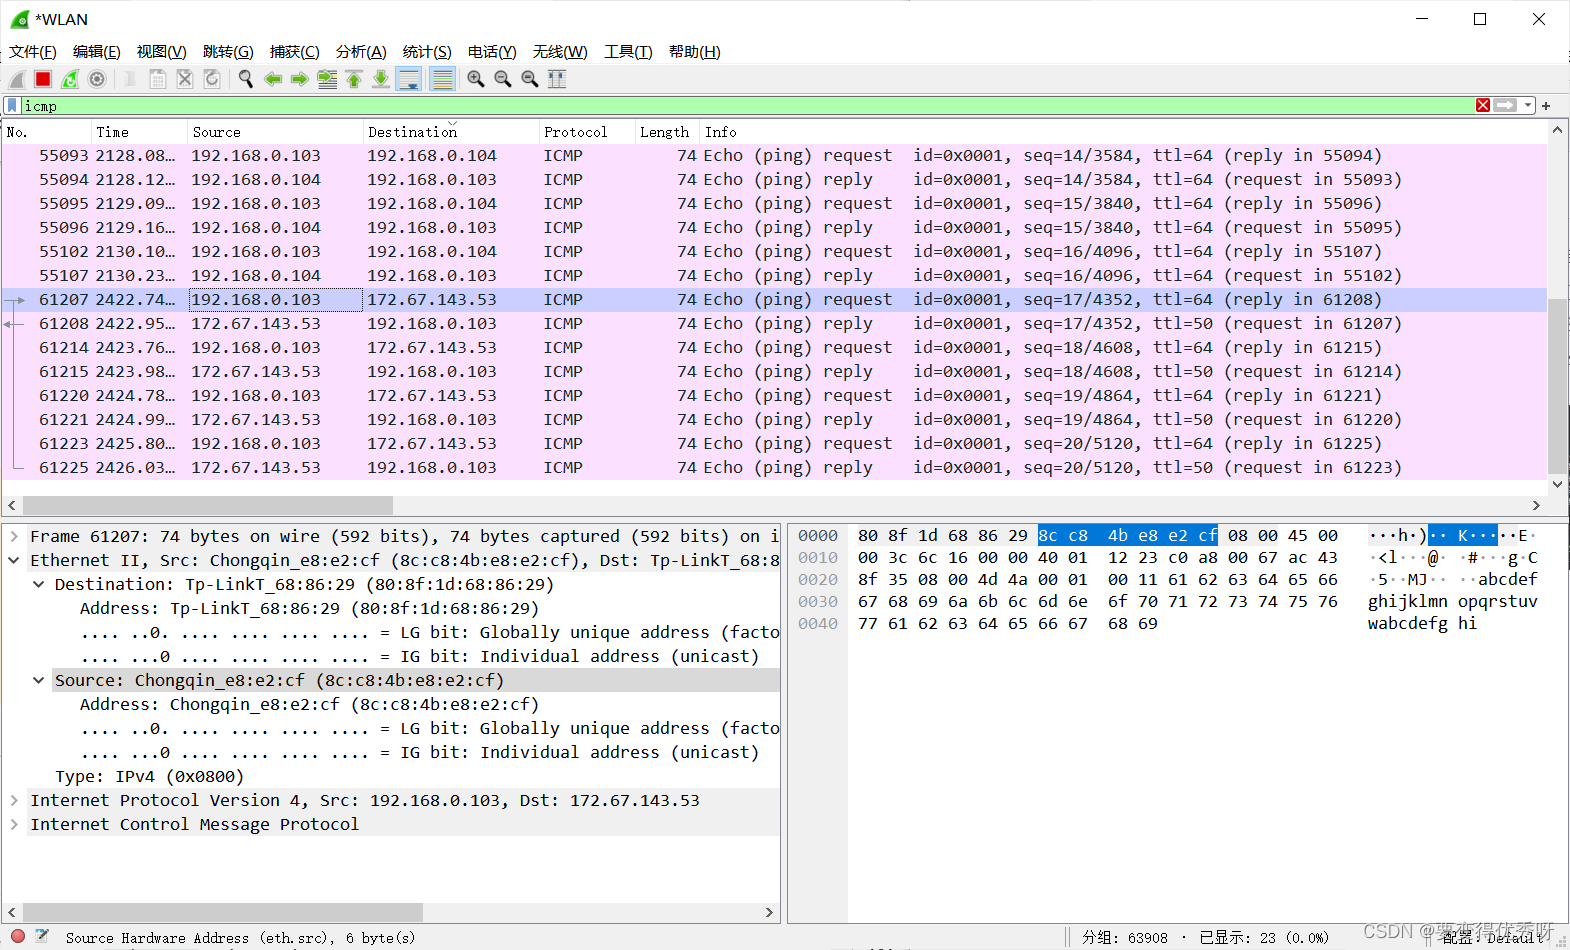Jump to the first packet icon
The height and width of the screenshot is (950, 1570).
[354, 79]
